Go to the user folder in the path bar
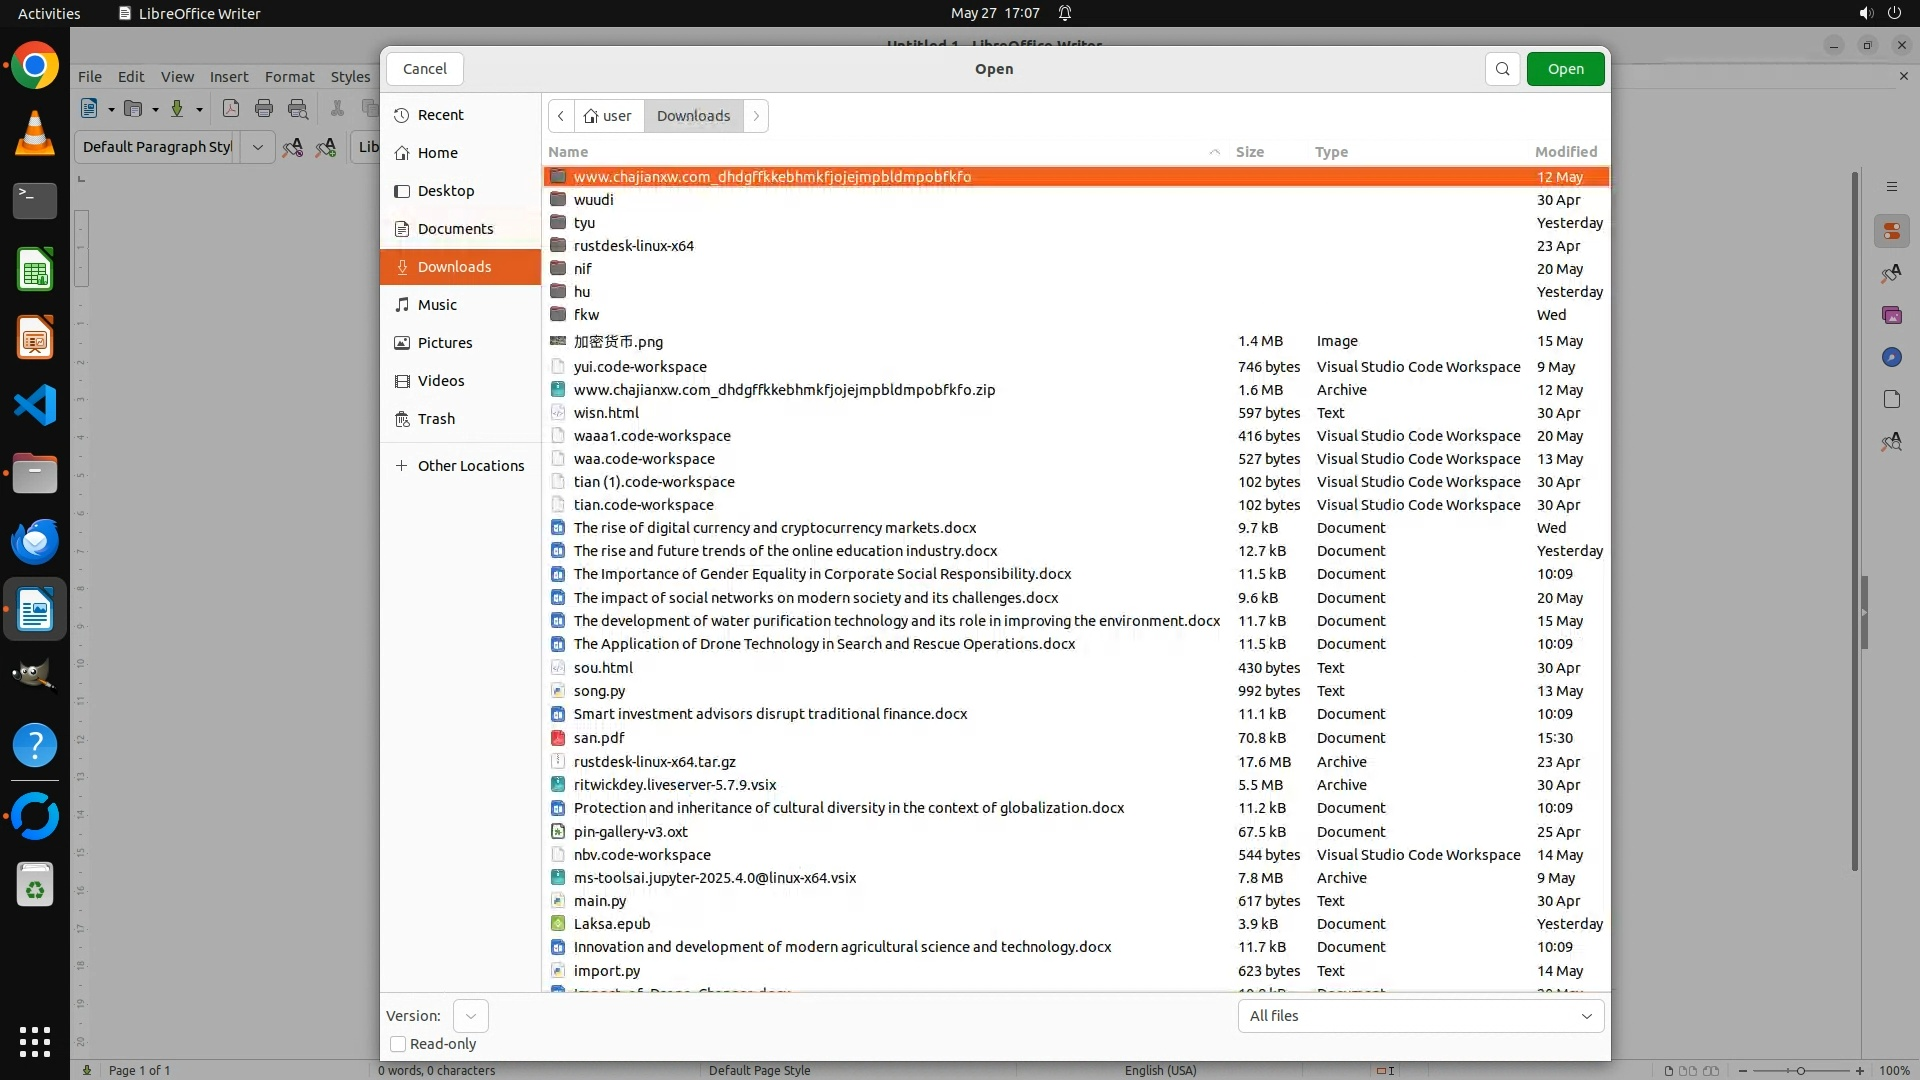This screenshot has width=1920, height=1080. coord(608,116)
